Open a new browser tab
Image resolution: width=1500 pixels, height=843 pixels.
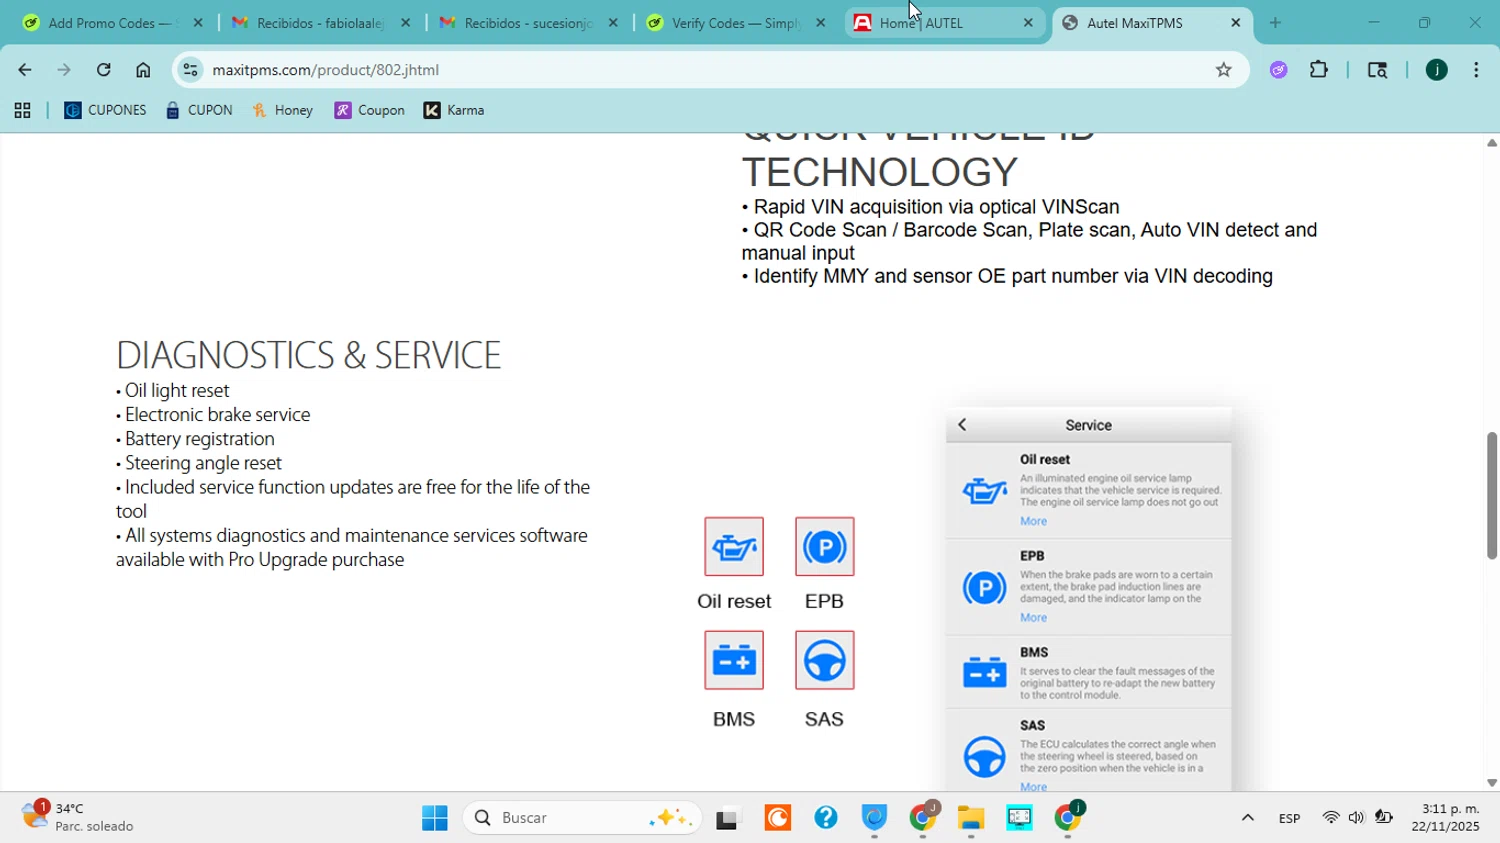(x=1275, y=22)
